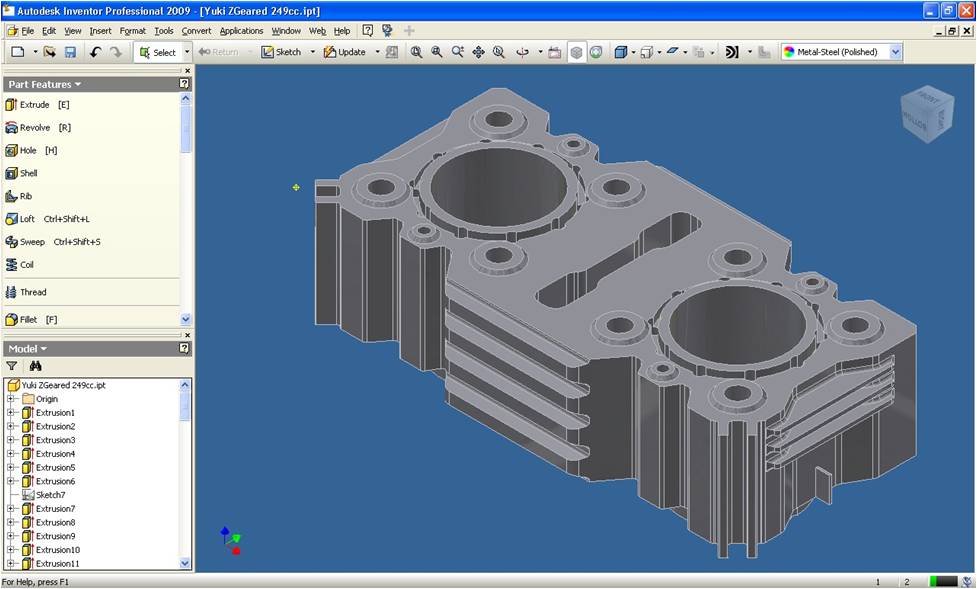
Task: Open dropdown arrow next to New icon
Action: pyautogui.click(x=35, y=52)
